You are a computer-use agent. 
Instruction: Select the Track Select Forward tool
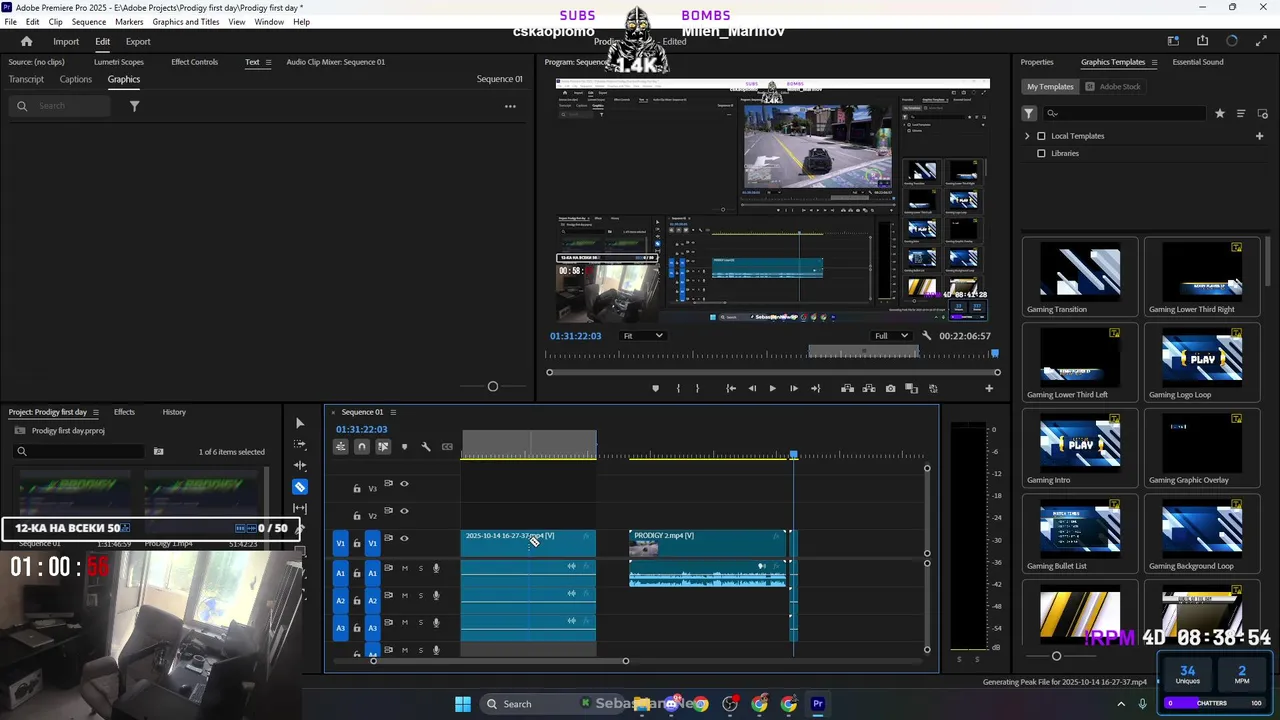pyautogui.click(x=300, y=444)
